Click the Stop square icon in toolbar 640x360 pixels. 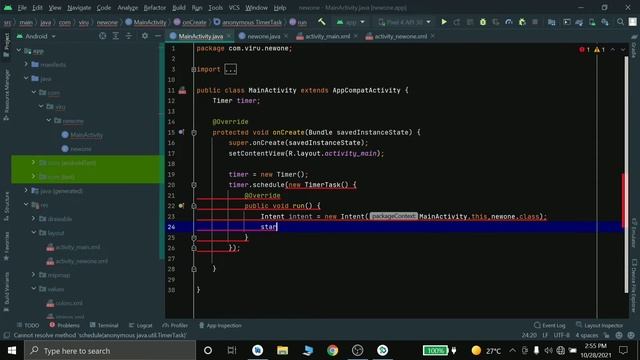pyautogui.click(x=535, y=22)
